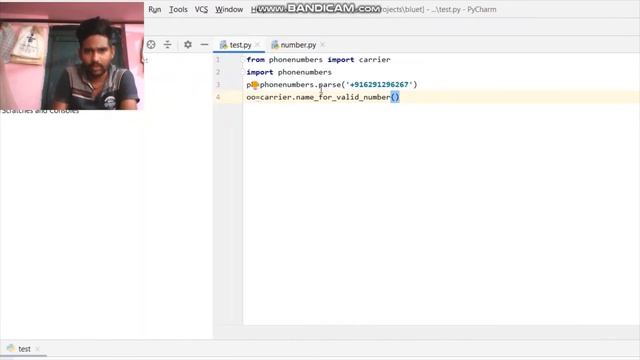
Task: Click line number 1 in gutter
Action: 218,60
